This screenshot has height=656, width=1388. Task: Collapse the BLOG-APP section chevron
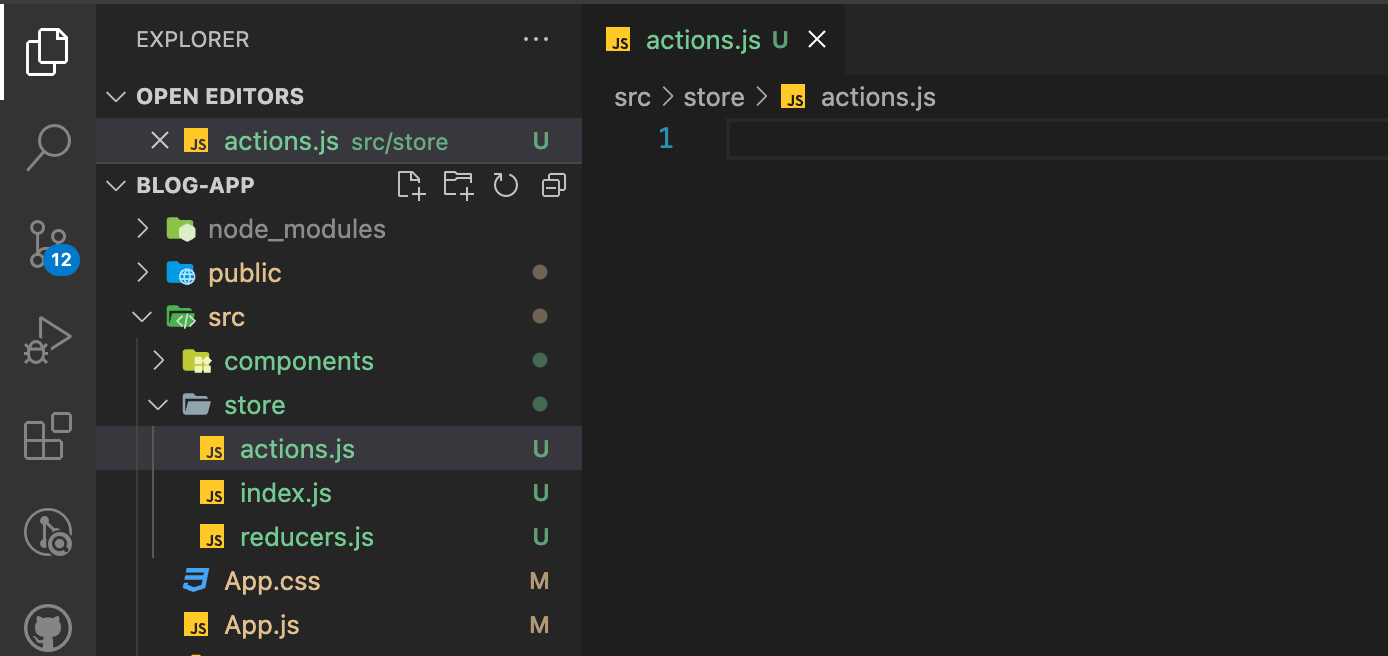point(117,185)
